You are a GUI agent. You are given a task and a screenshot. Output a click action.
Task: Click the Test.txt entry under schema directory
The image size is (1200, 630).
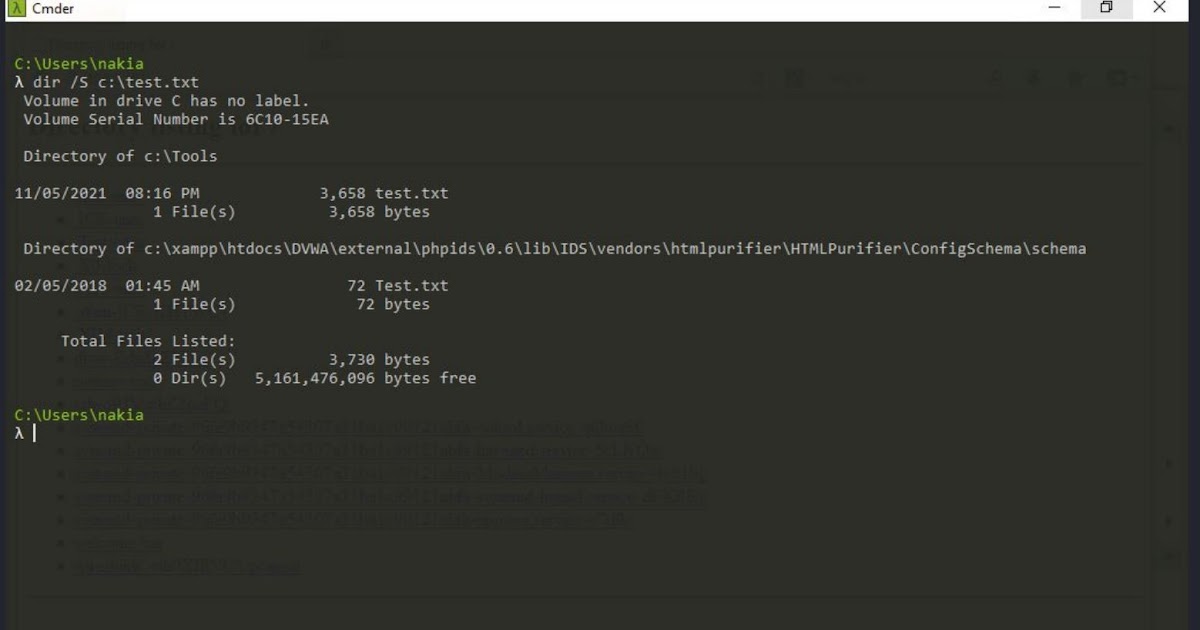pos(415,285)
